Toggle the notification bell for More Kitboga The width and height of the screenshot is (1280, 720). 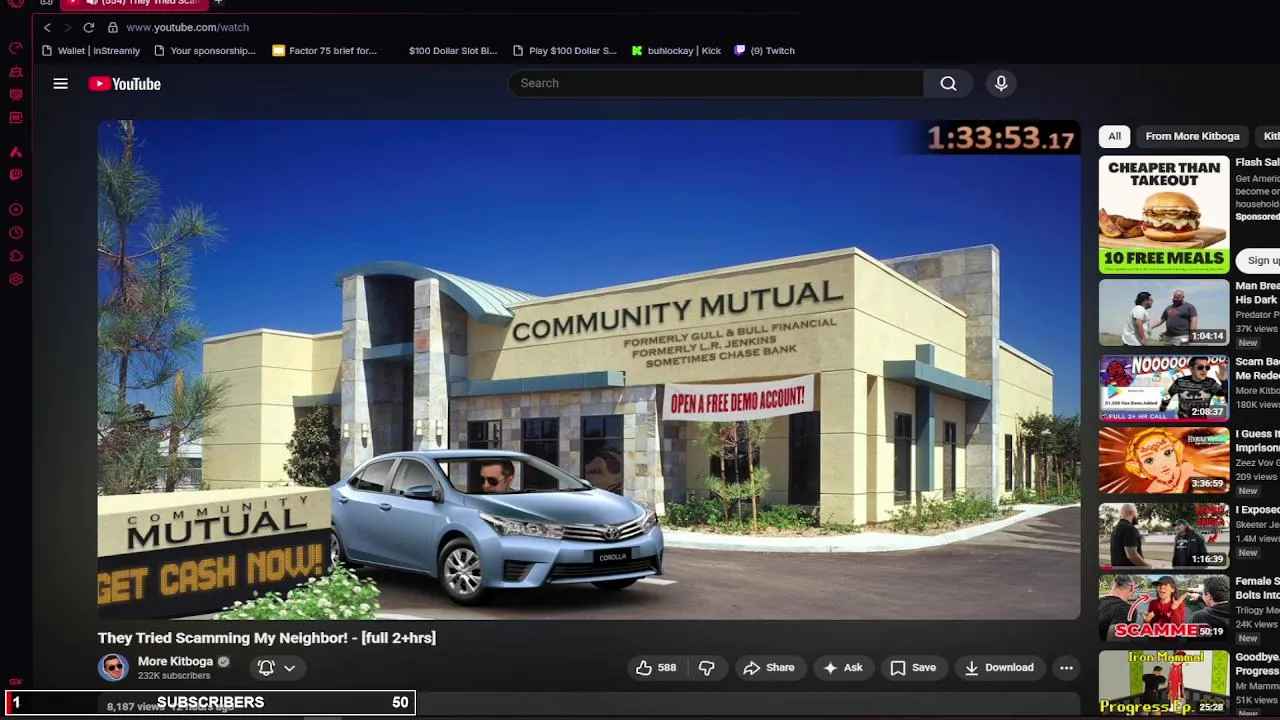tap(266, 668)
